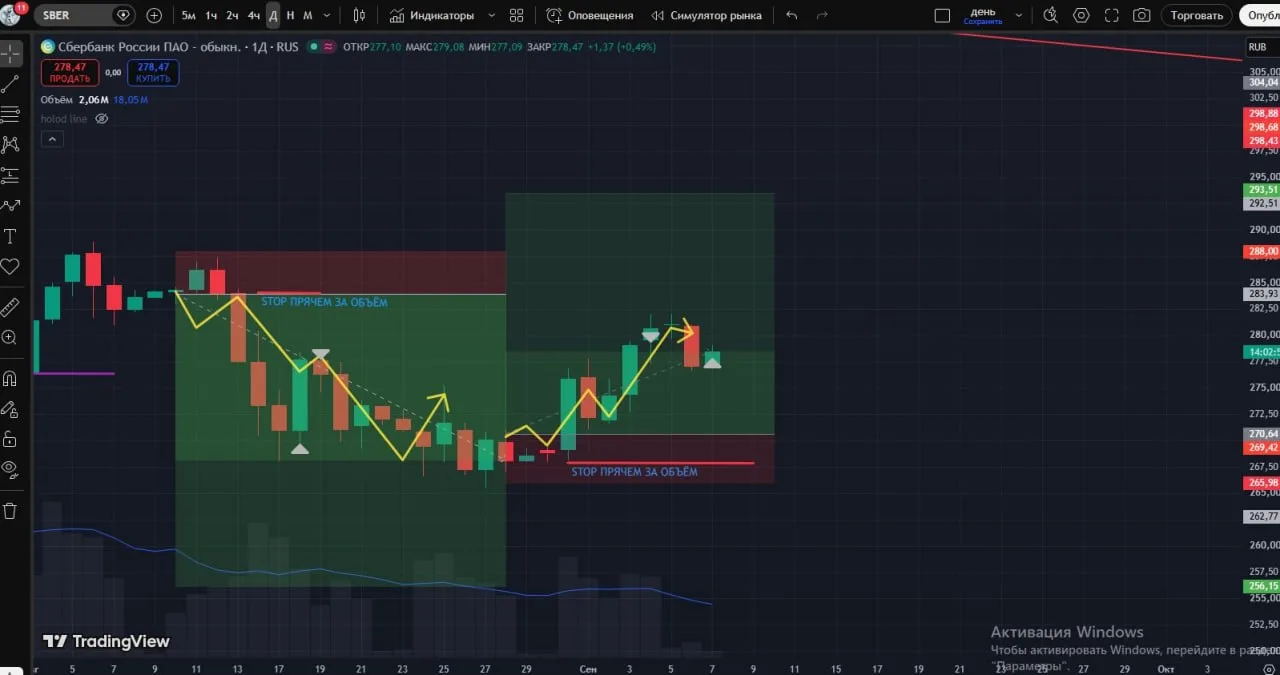Expand the indicators favorites chevron
The image size is (1280, 675).
coord(490,15)
